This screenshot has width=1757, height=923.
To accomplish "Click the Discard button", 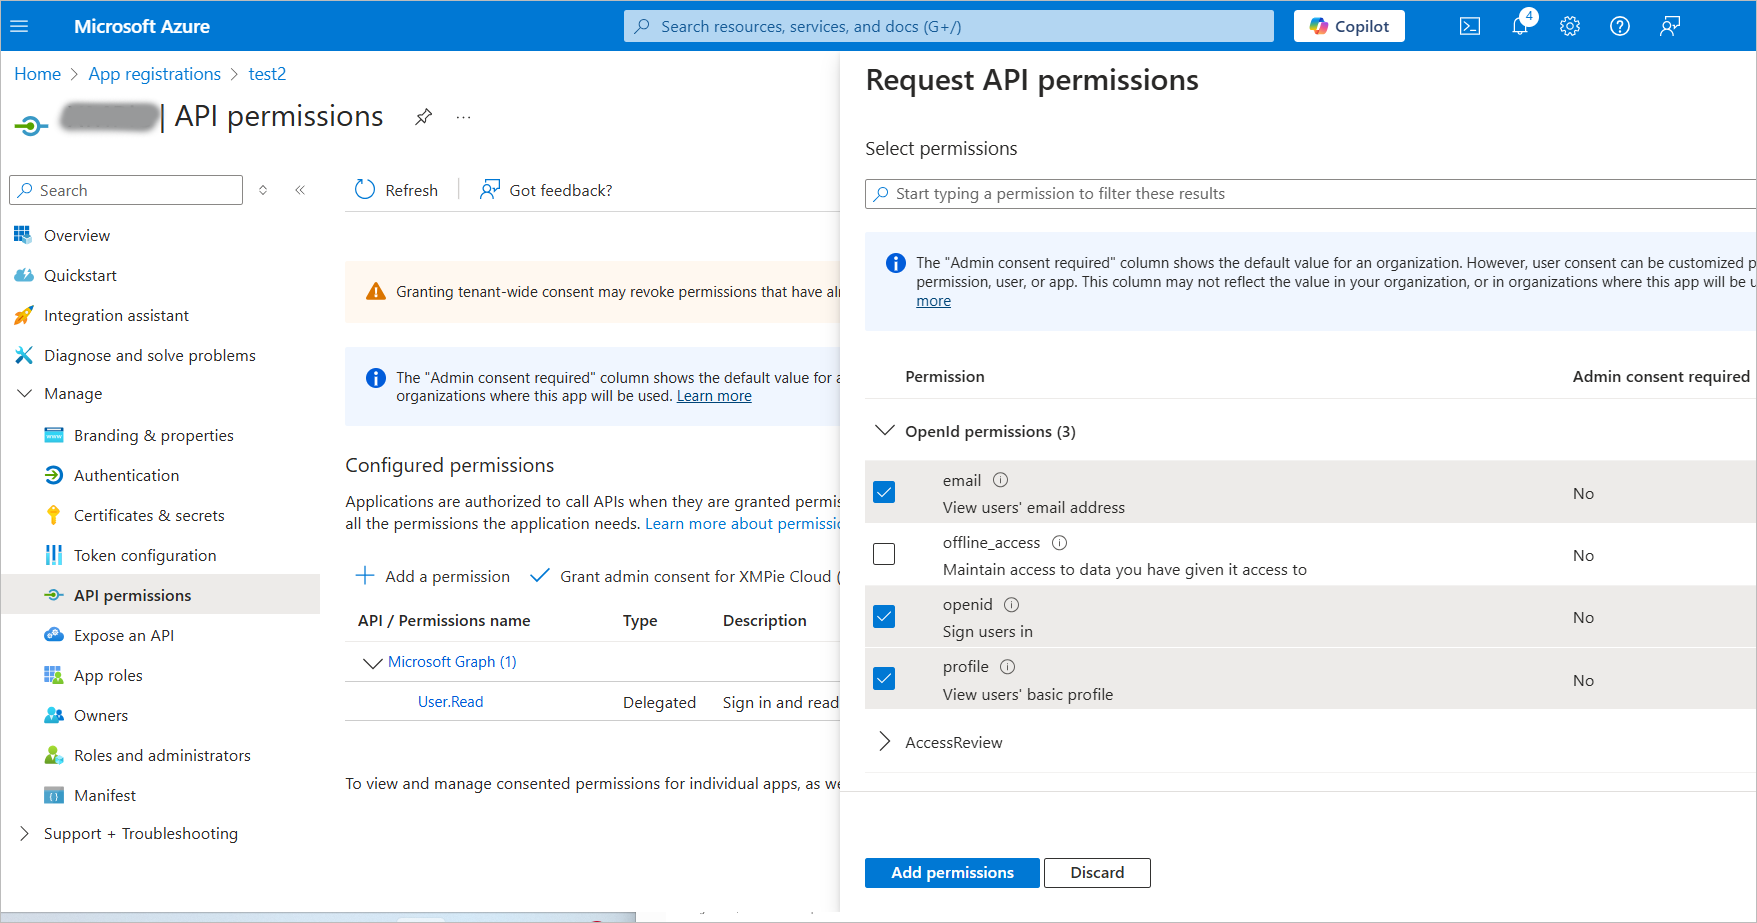I will click(1097, 872).
